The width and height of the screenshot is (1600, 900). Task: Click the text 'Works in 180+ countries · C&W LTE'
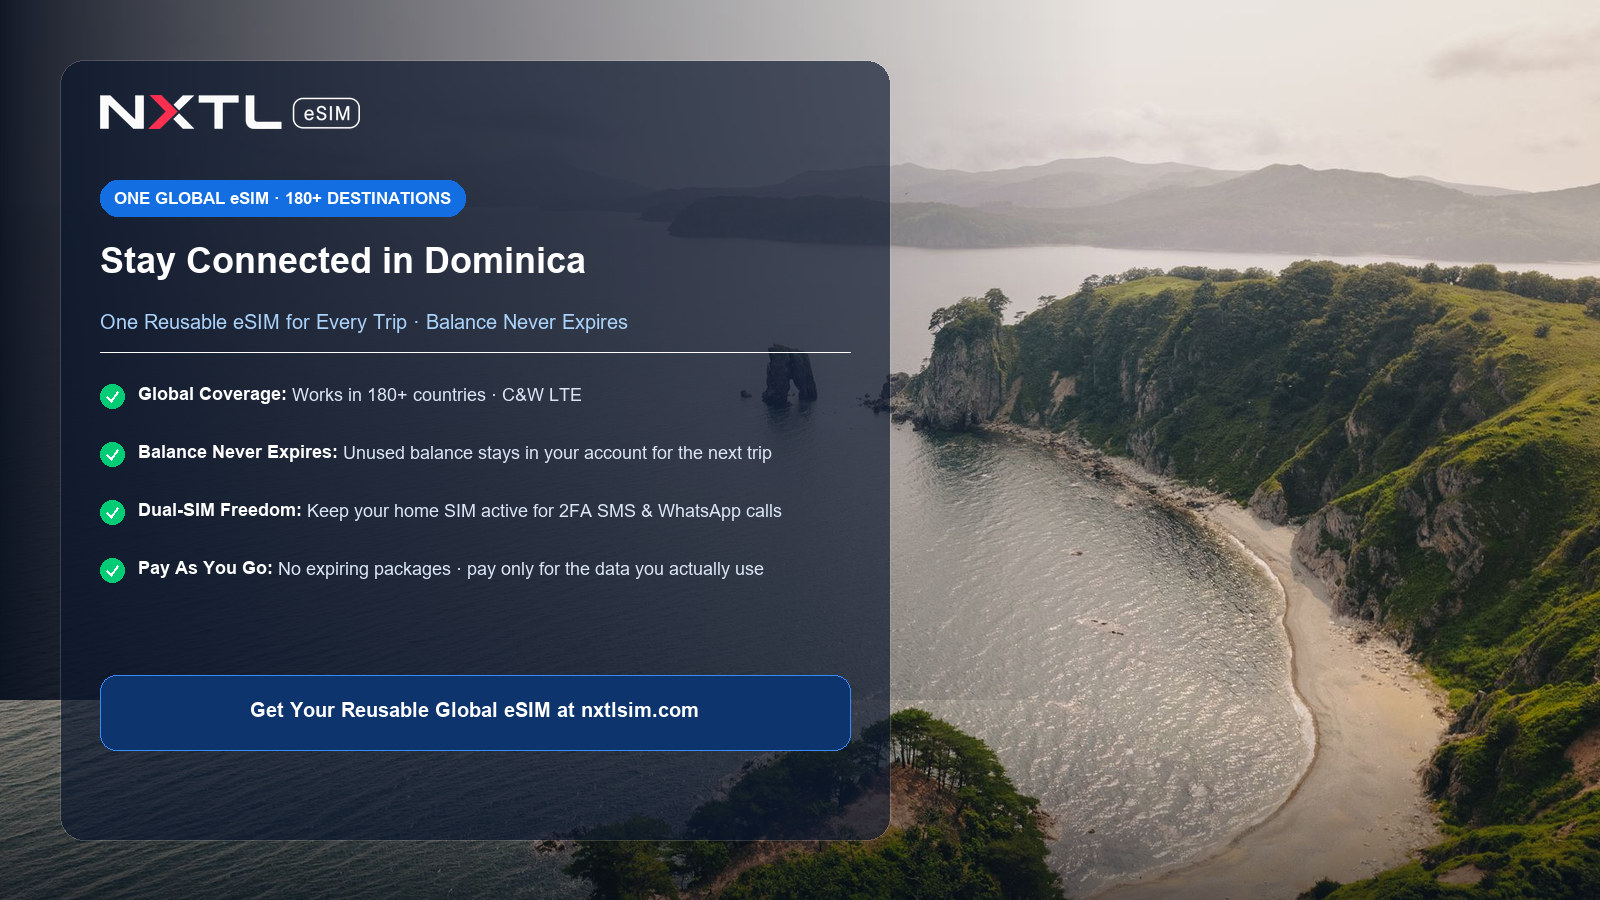[437, 395]
